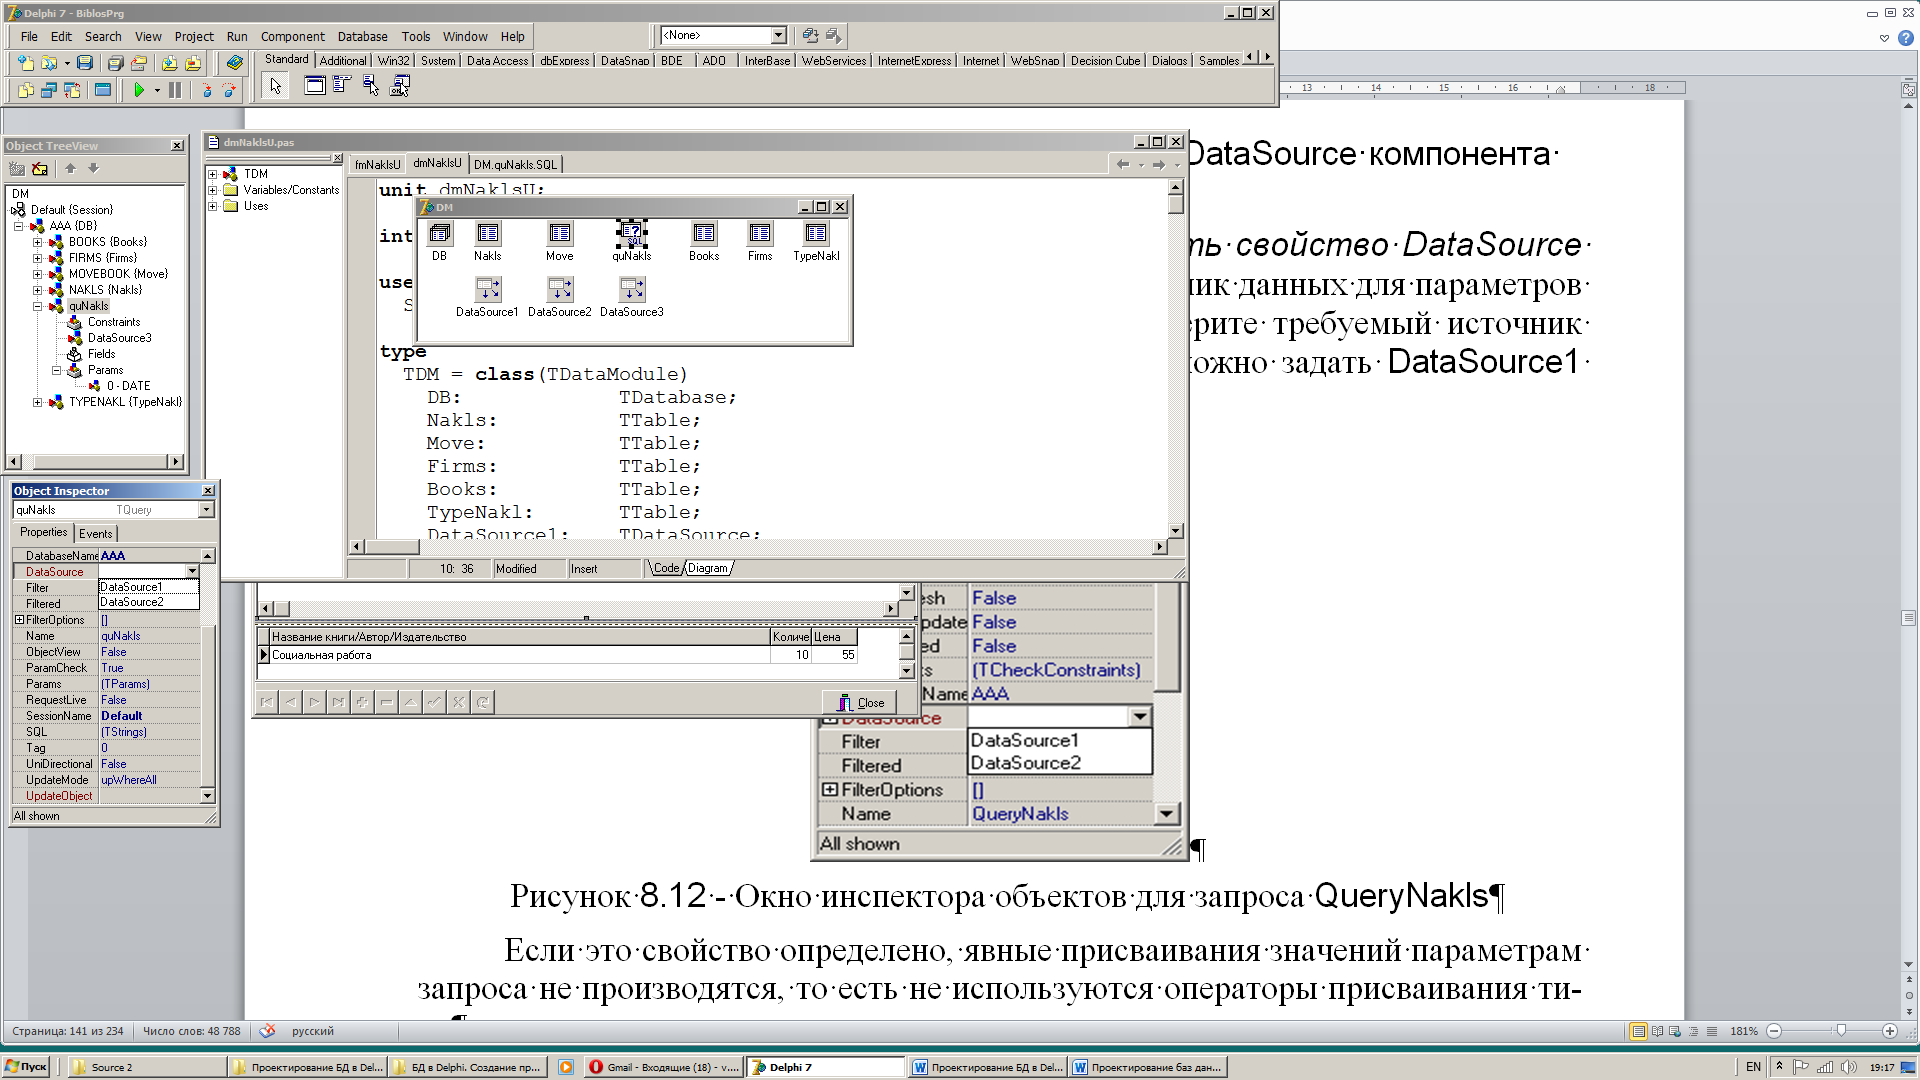
Task: Expand FIRMS {Firms} tree node
Action: pos(38,258)
